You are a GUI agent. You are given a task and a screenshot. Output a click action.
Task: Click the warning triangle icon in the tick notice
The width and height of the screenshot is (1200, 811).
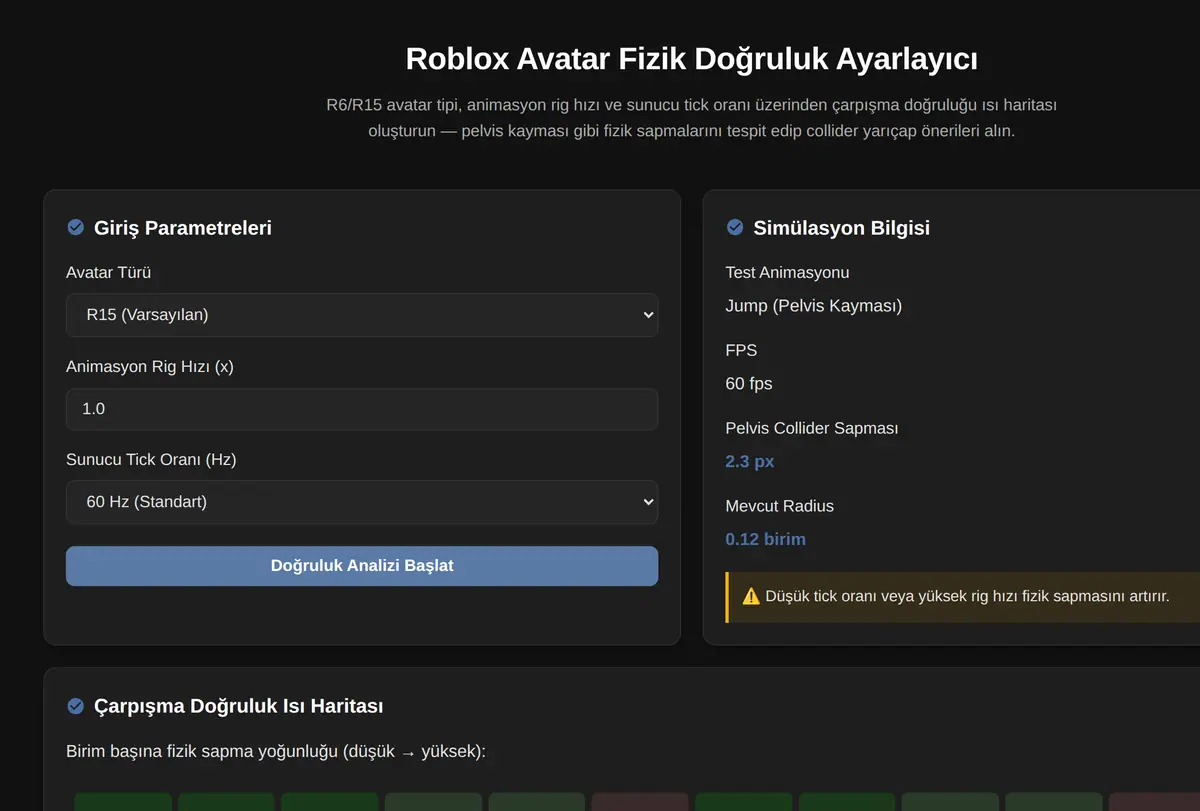click(x=751, y=597)
